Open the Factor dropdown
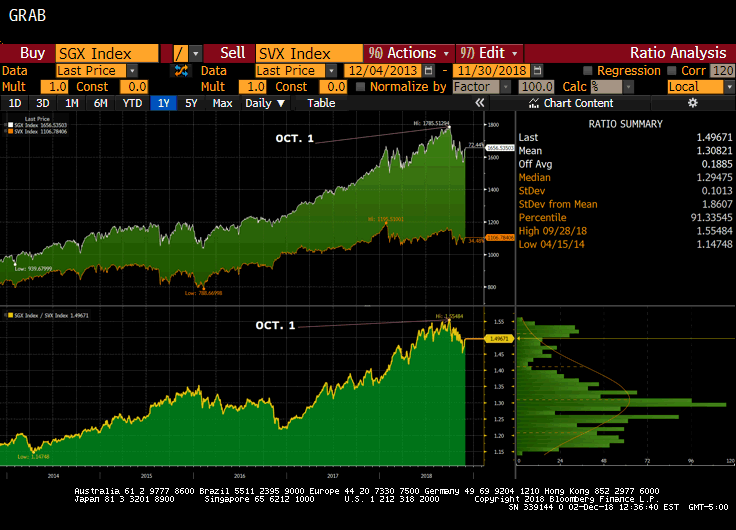Screen dimensions: 736x530 506,87
